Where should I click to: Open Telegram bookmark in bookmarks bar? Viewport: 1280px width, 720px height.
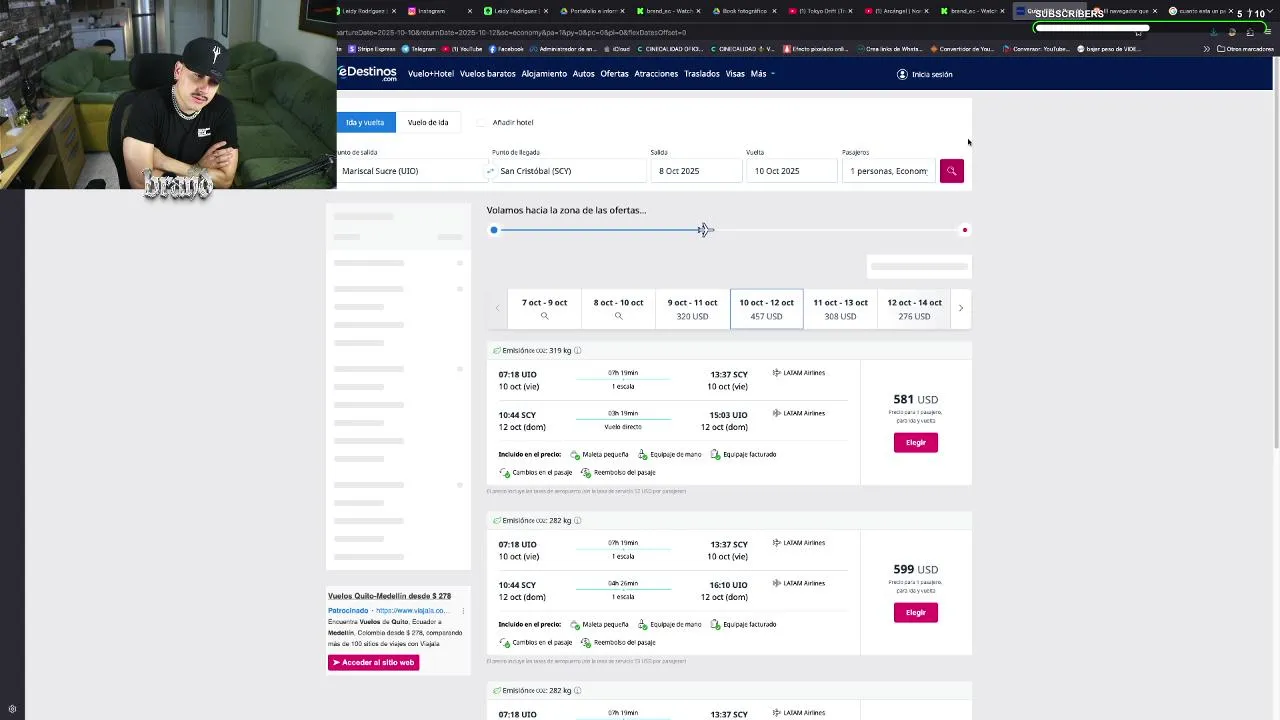coord(420,49)
